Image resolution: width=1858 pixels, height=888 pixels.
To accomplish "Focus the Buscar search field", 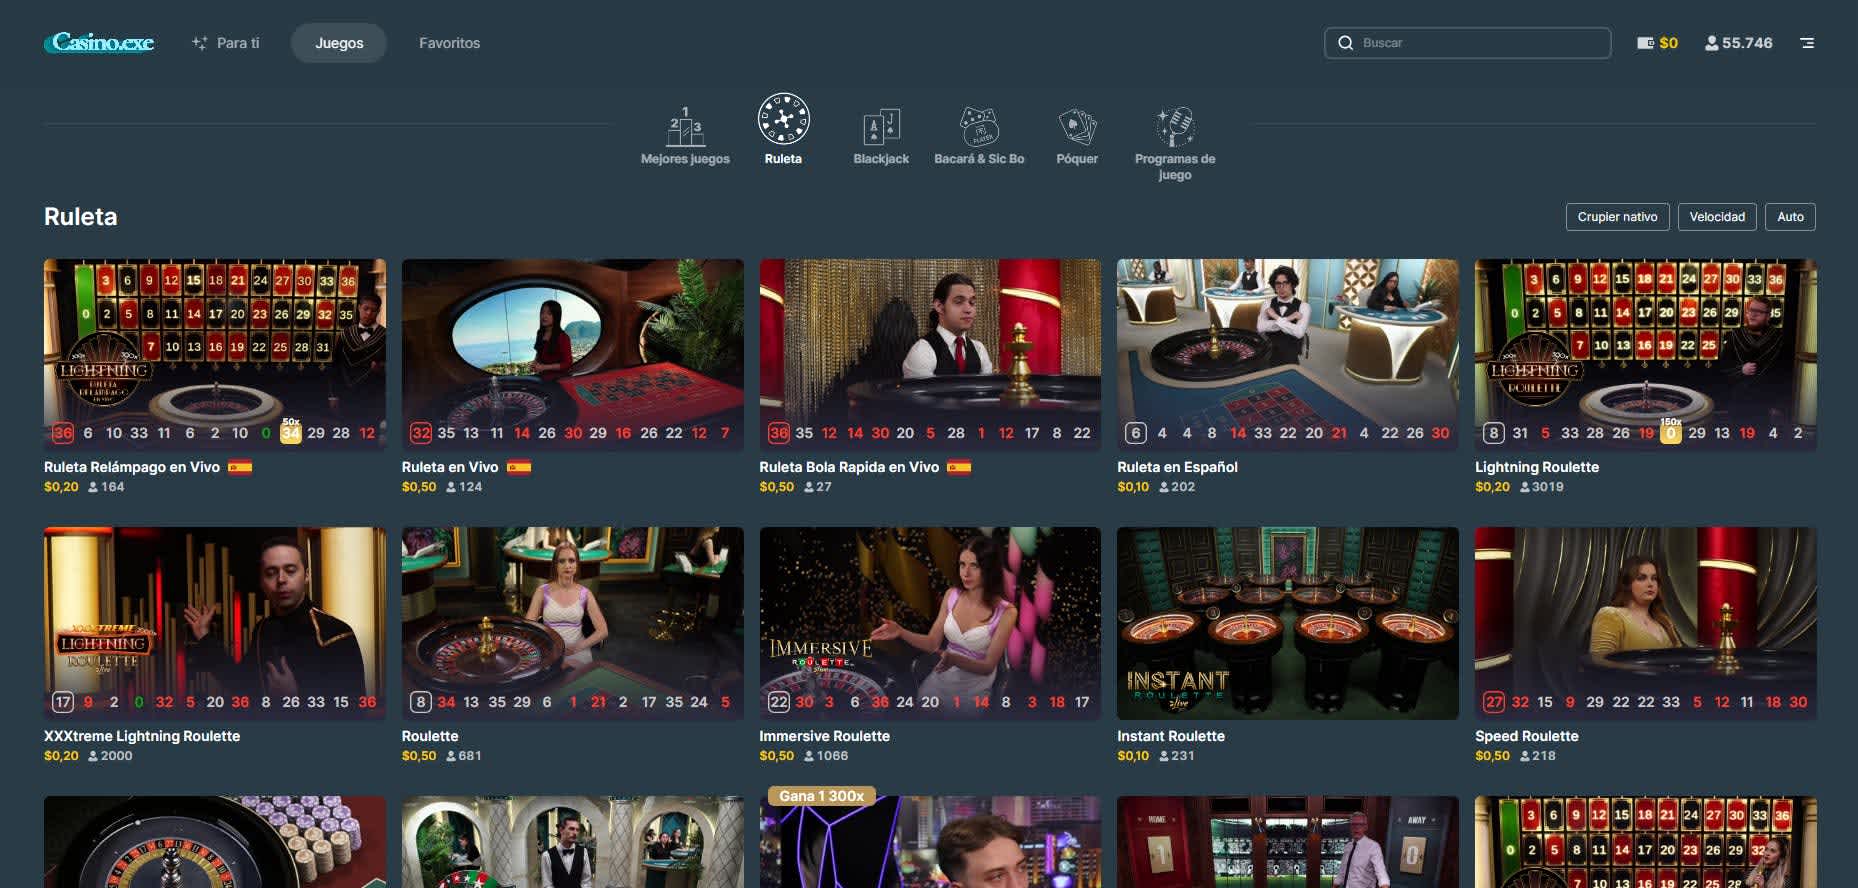I will tap(1467, 43).
